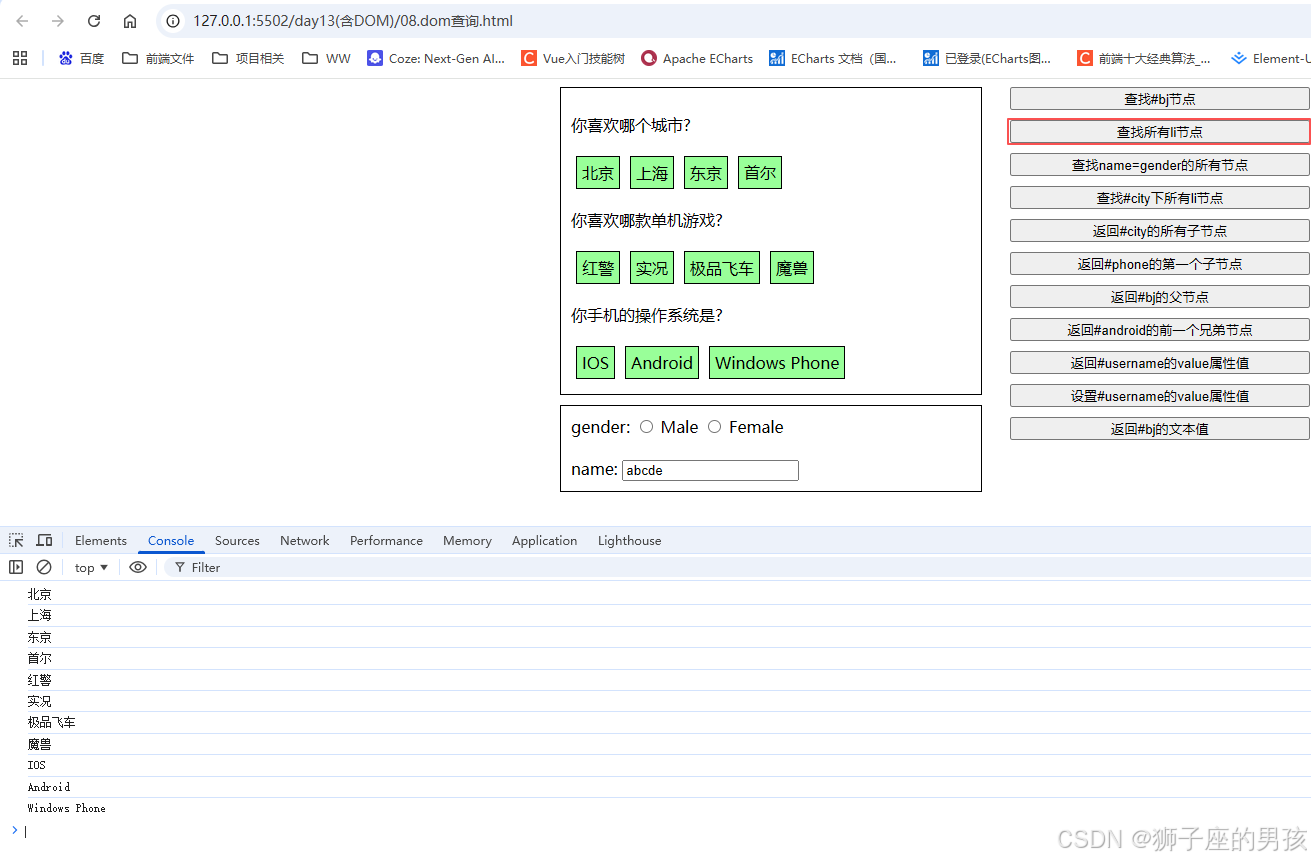Click the IOS list item
This screenshot has width=1311, height=861.
pos(595,362)
